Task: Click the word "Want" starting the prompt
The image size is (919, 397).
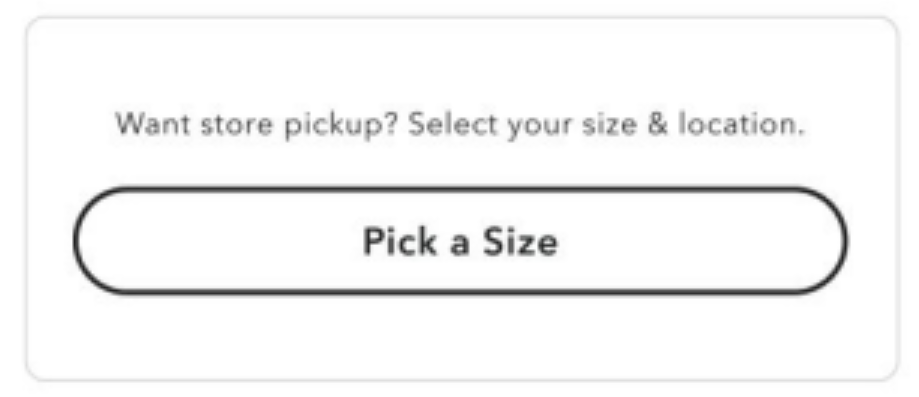Action: click(x=152, y=124)
